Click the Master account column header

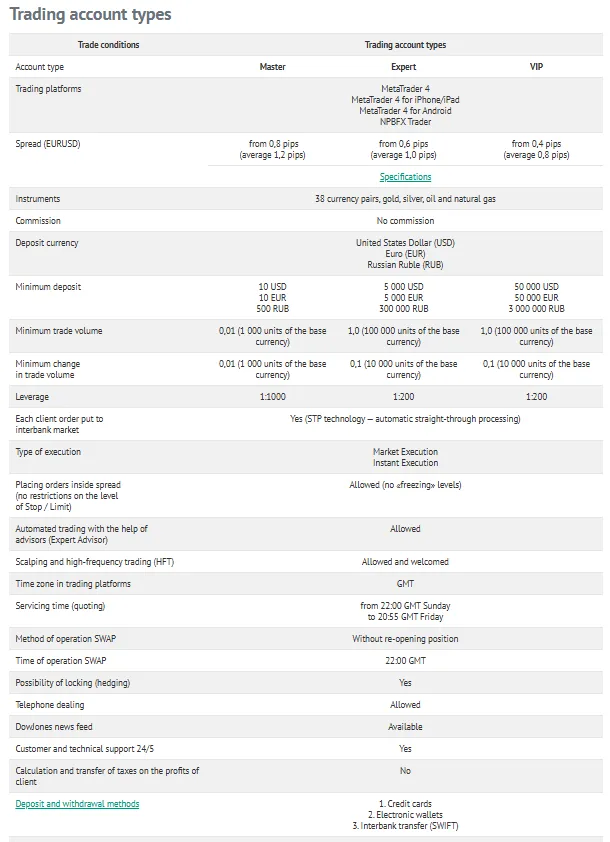(x=272, y=67)
